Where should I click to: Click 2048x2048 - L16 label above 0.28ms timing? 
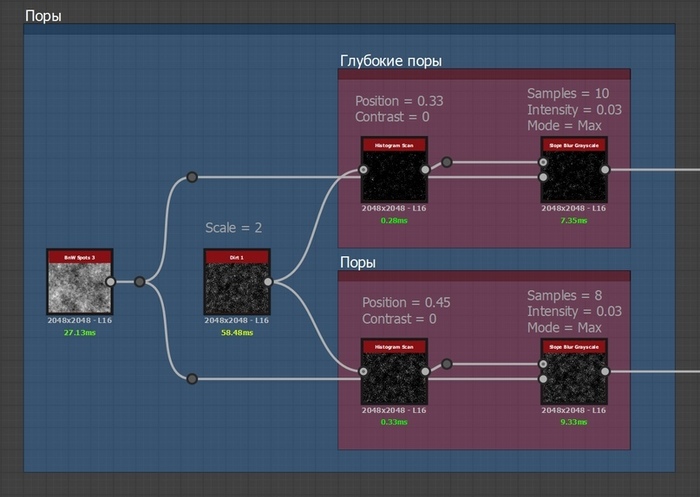[394, 209]
